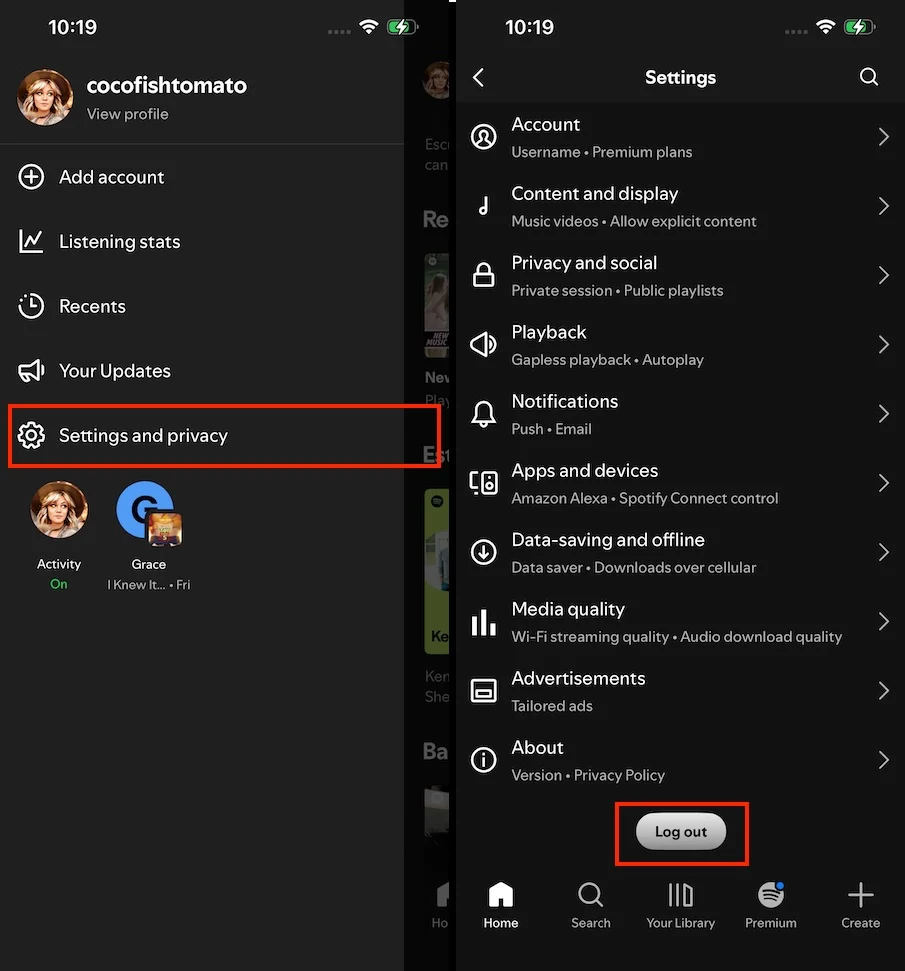The width and height of the screenshot is (905, 971).
Task: Tap 'Amazon Alexa • Spotify Connect control' subtitle
Action: [645, 499]
